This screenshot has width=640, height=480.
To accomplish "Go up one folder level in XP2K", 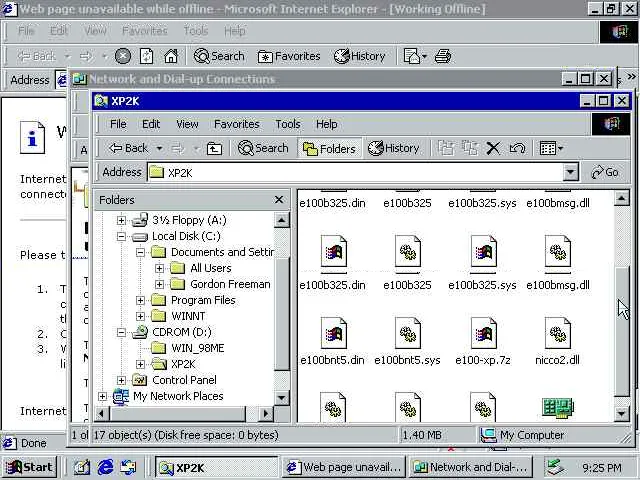I will (x=214, y=149).
